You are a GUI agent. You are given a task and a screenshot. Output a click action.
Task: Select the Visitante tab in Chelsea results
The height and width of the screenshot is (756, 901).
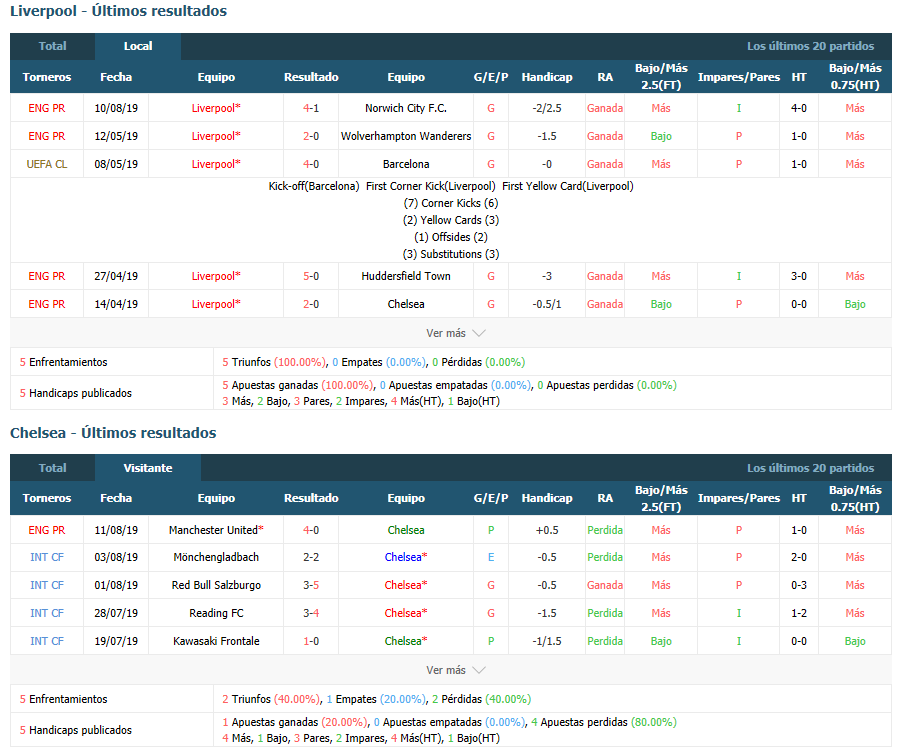(x=148, y=468)
